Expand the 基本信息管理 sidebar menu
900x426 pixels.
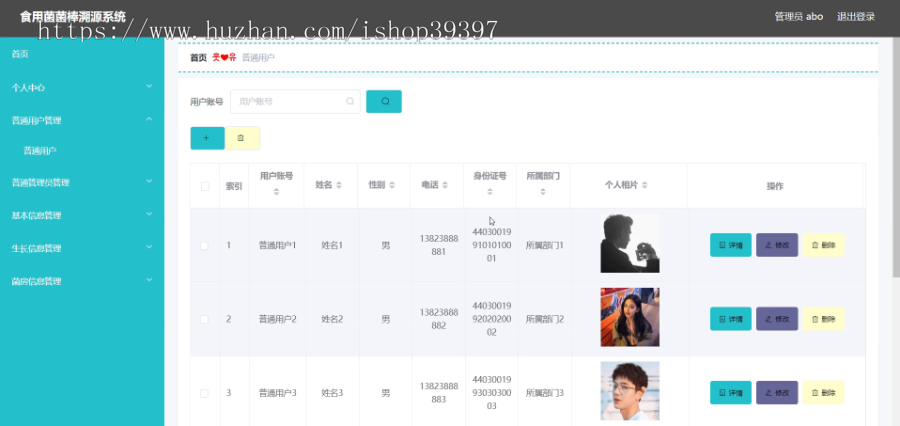coord(82,215)
